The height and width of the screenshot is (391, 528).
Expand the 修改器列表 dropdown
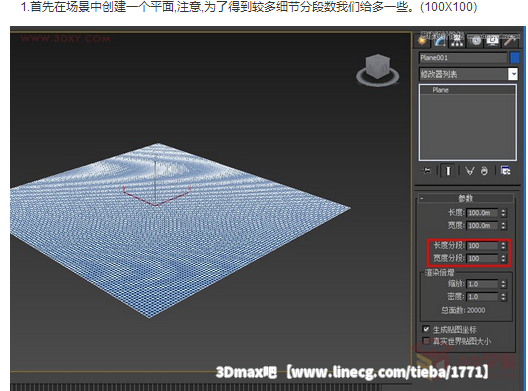513,74
